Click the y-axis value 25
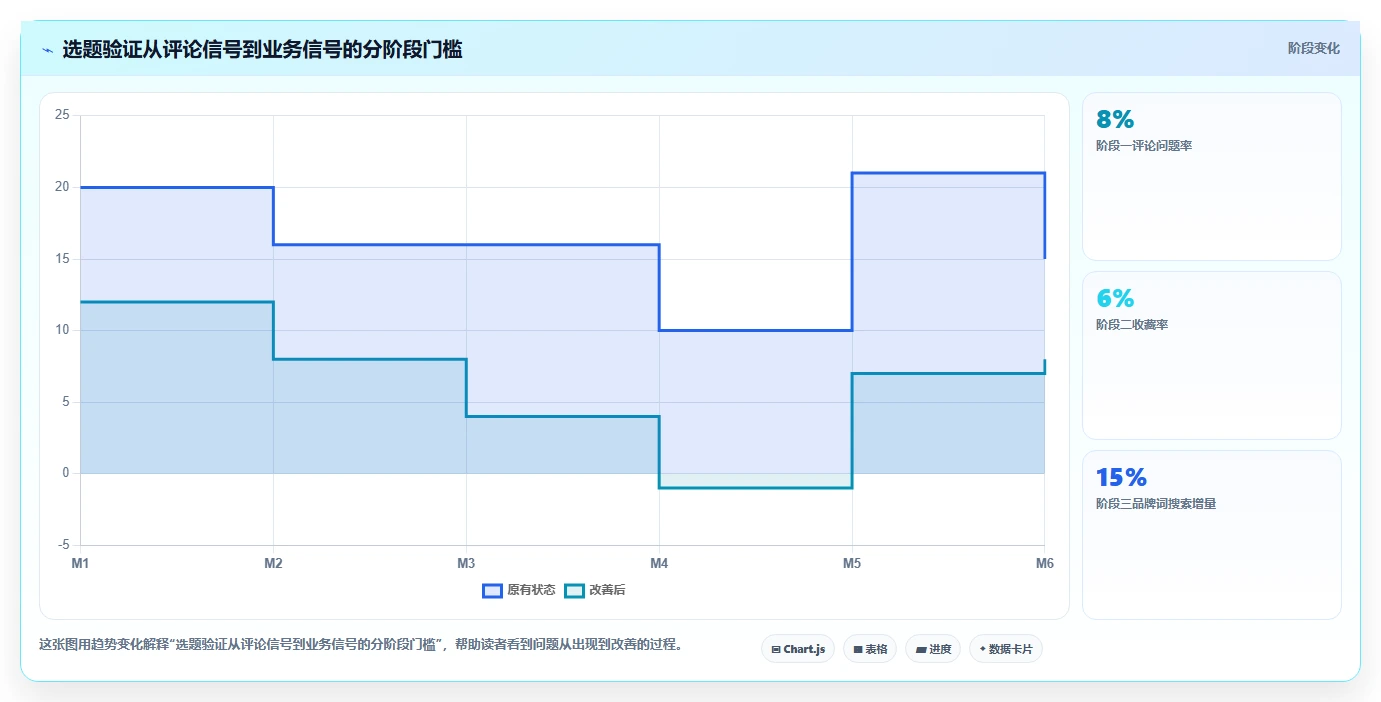Viewport: 1381px width, 702px height. tap(62, 116)
